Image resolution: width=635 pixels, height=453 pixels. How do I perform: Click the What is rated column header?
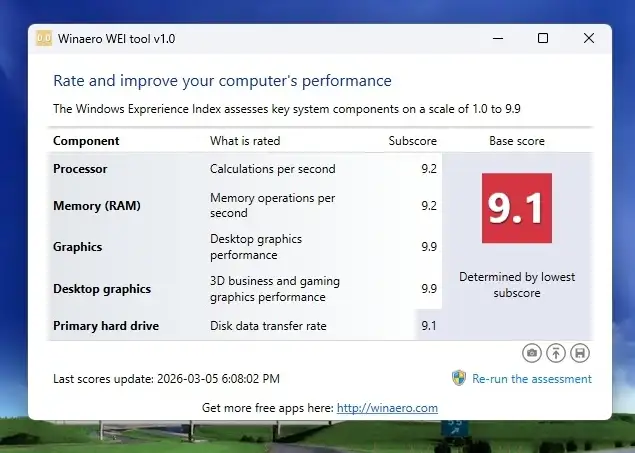tap(245, 141)
